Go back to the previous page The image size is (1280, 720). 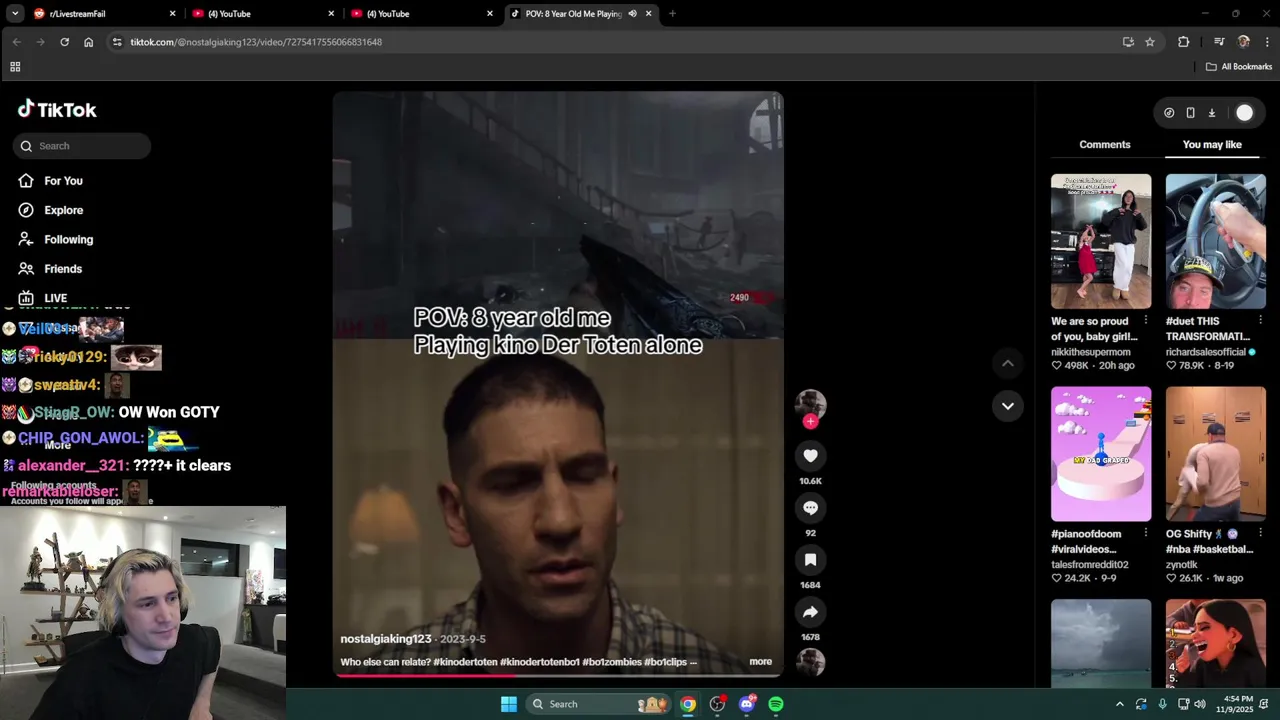16,42
